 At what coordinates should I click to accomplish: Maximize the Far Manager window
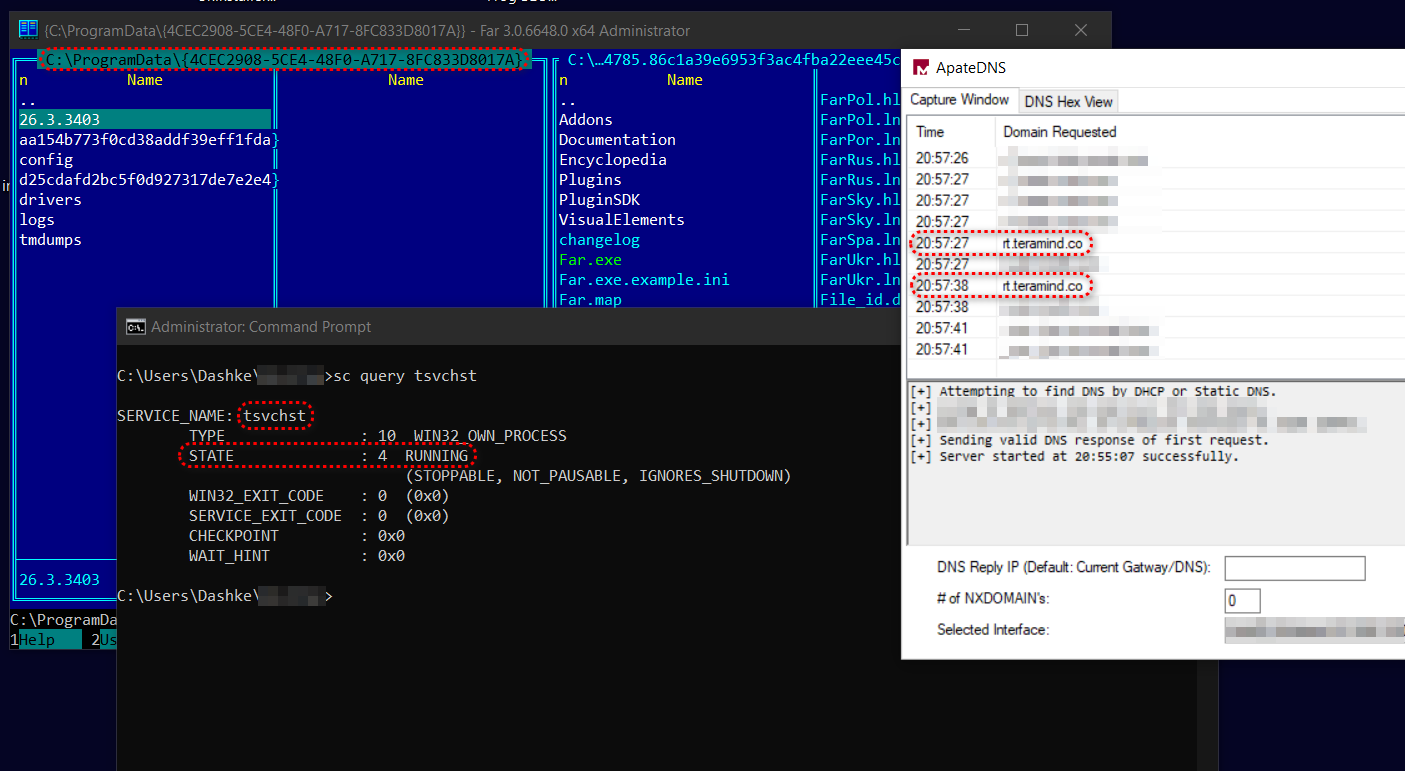pos(1021,30)
